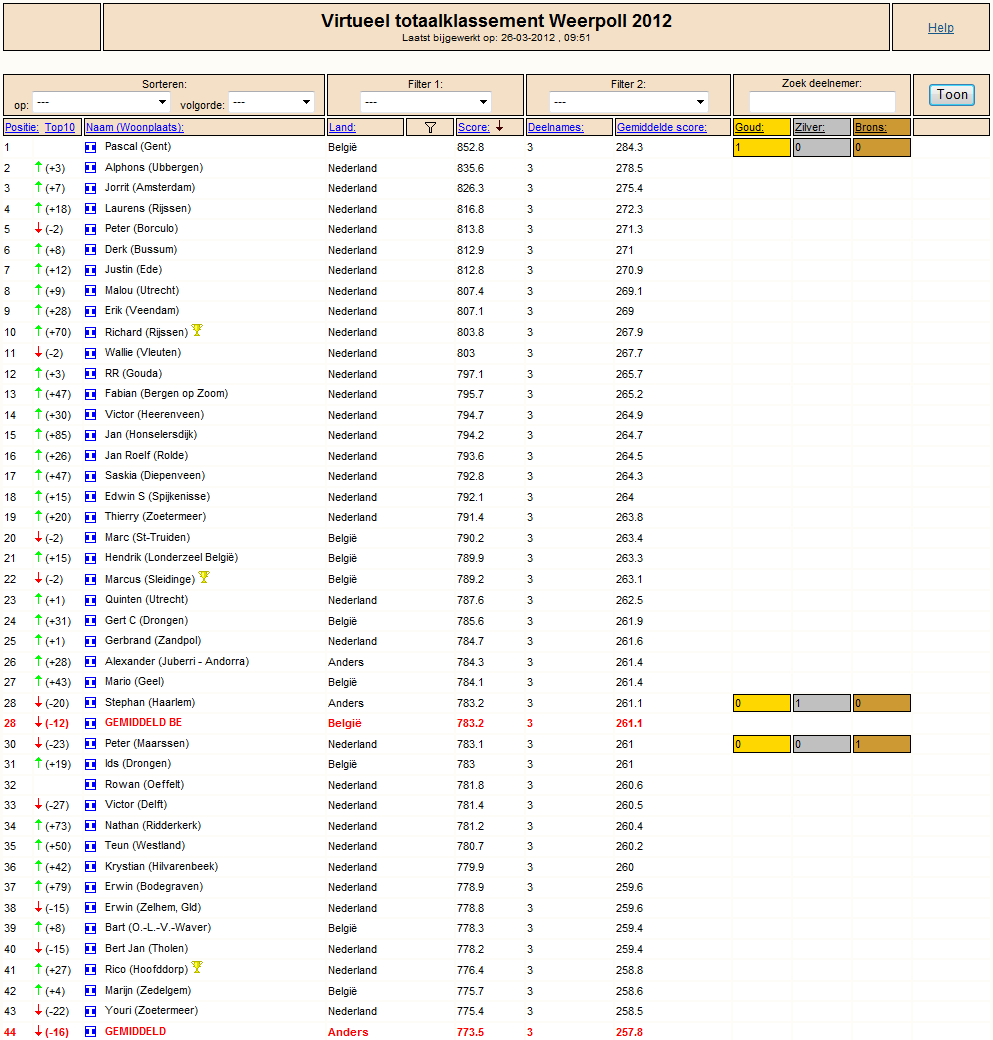The image size is (993, 1040).
Task: Open the 'volgorde' sort order dropdown
Action: (x=271, y=102)
